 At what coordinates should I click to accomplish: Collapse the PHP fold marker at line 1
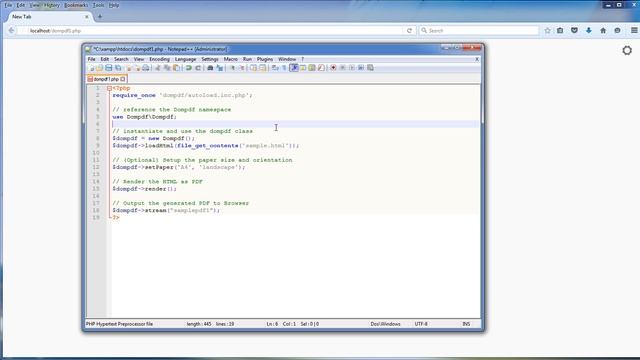click(x=109, y=88)
